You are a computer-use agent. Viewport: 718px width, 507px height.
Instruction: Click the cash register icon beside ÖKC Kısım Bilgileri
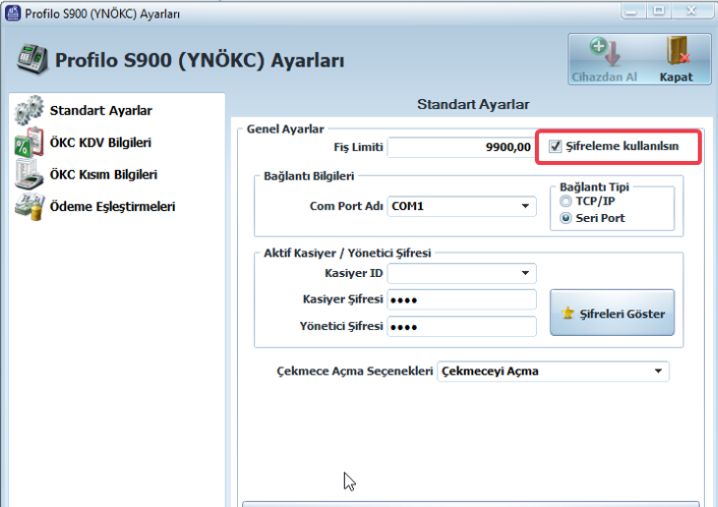[29, 174]
